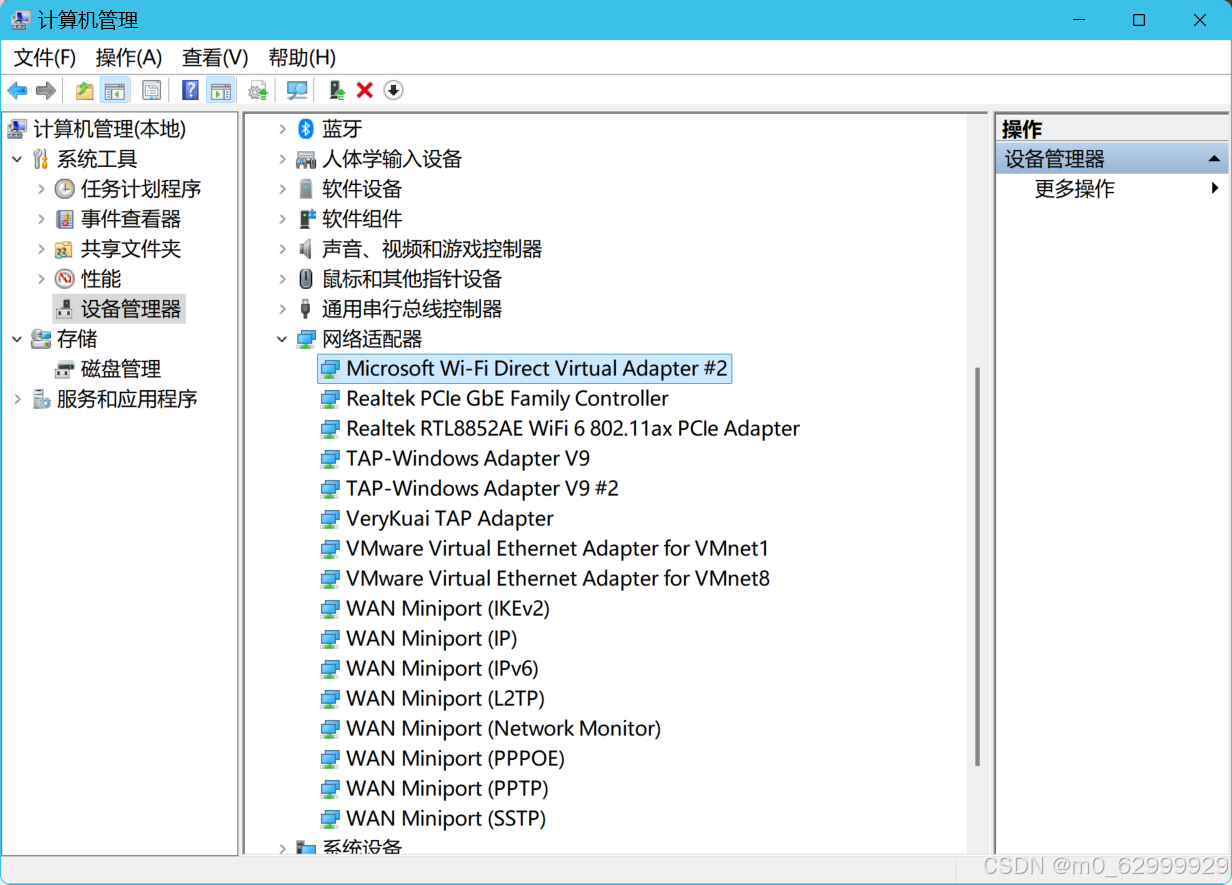Click the 性能 icon in the tree
Screen dimensions: 1232x885
click(65, 279)
